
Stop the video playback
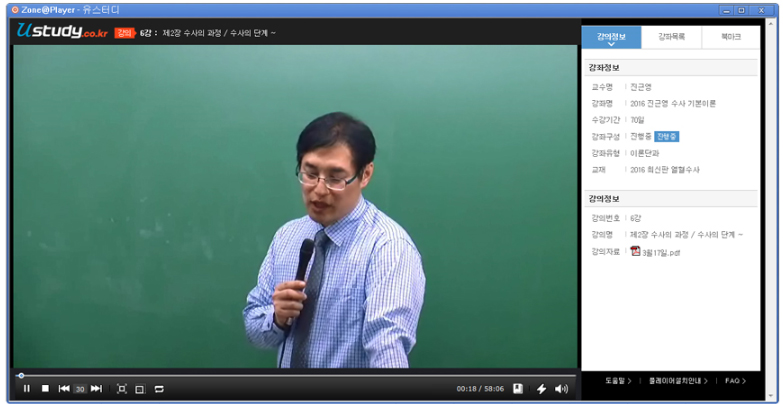click(45, 388)
